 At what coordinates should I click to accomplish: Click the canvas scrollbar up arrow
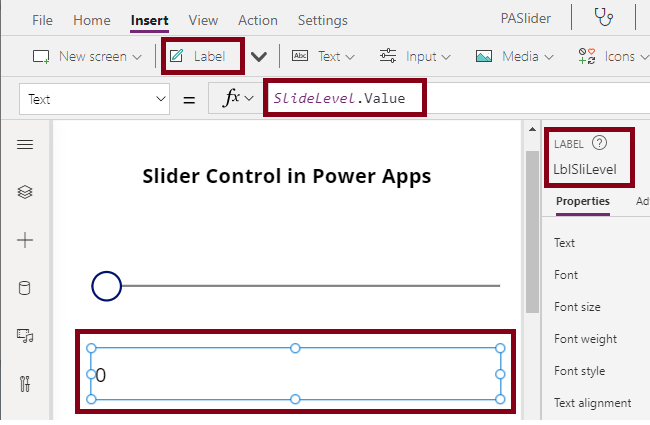532,129
